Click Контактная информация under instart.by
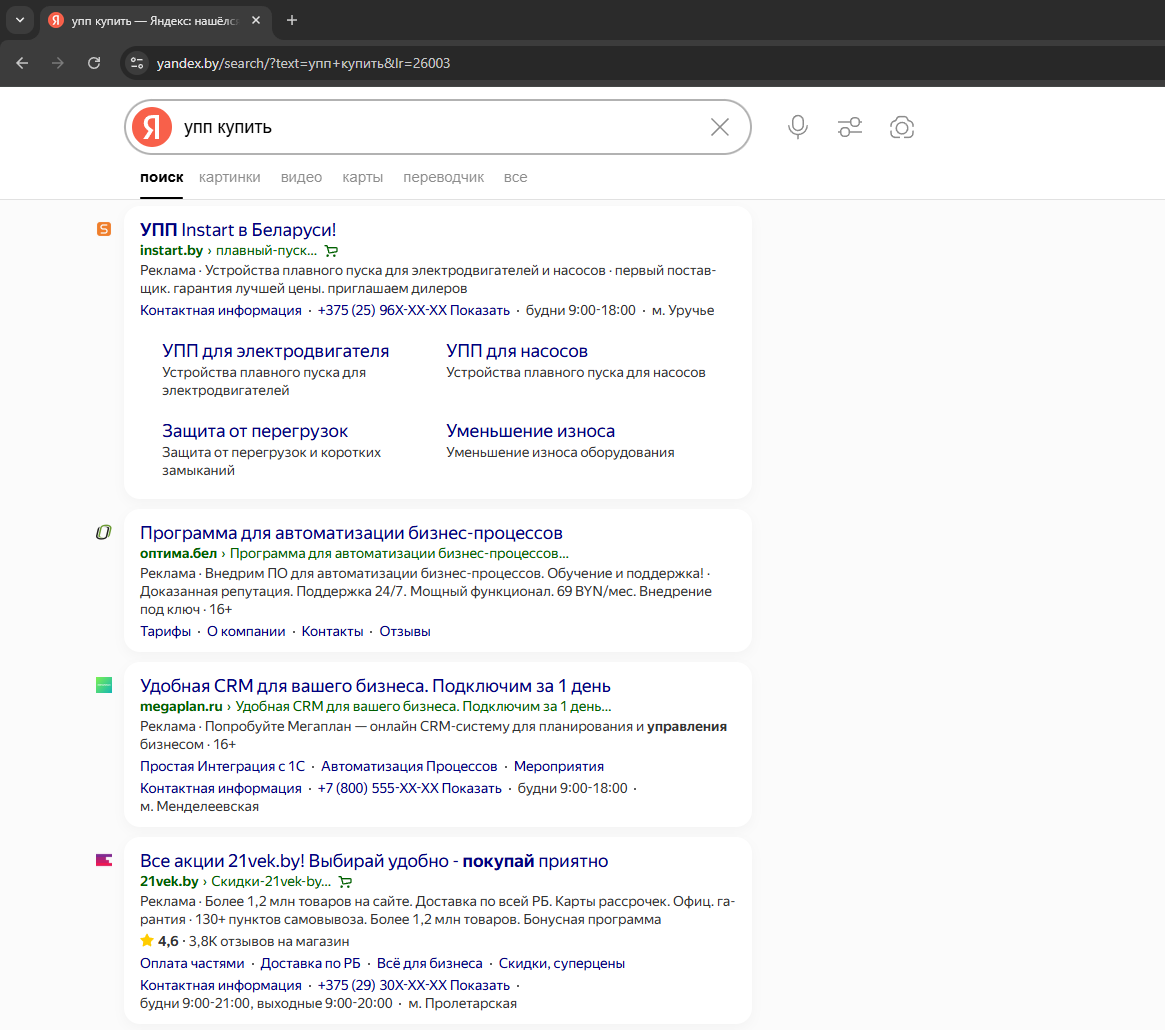Screen dimensions: 1165x1030 (221, 311)
